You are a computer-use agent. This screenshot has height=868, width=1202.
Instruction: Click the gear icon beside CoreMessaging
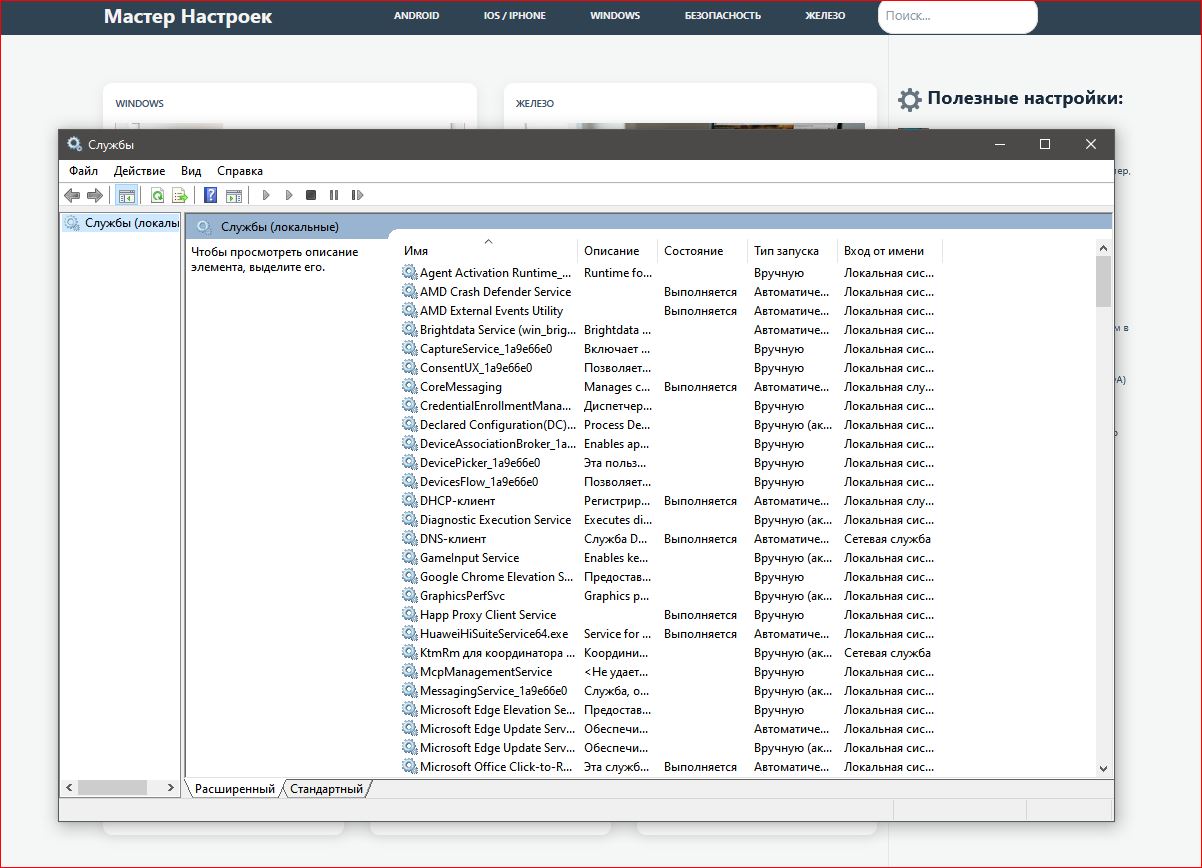tap(410, 387)
